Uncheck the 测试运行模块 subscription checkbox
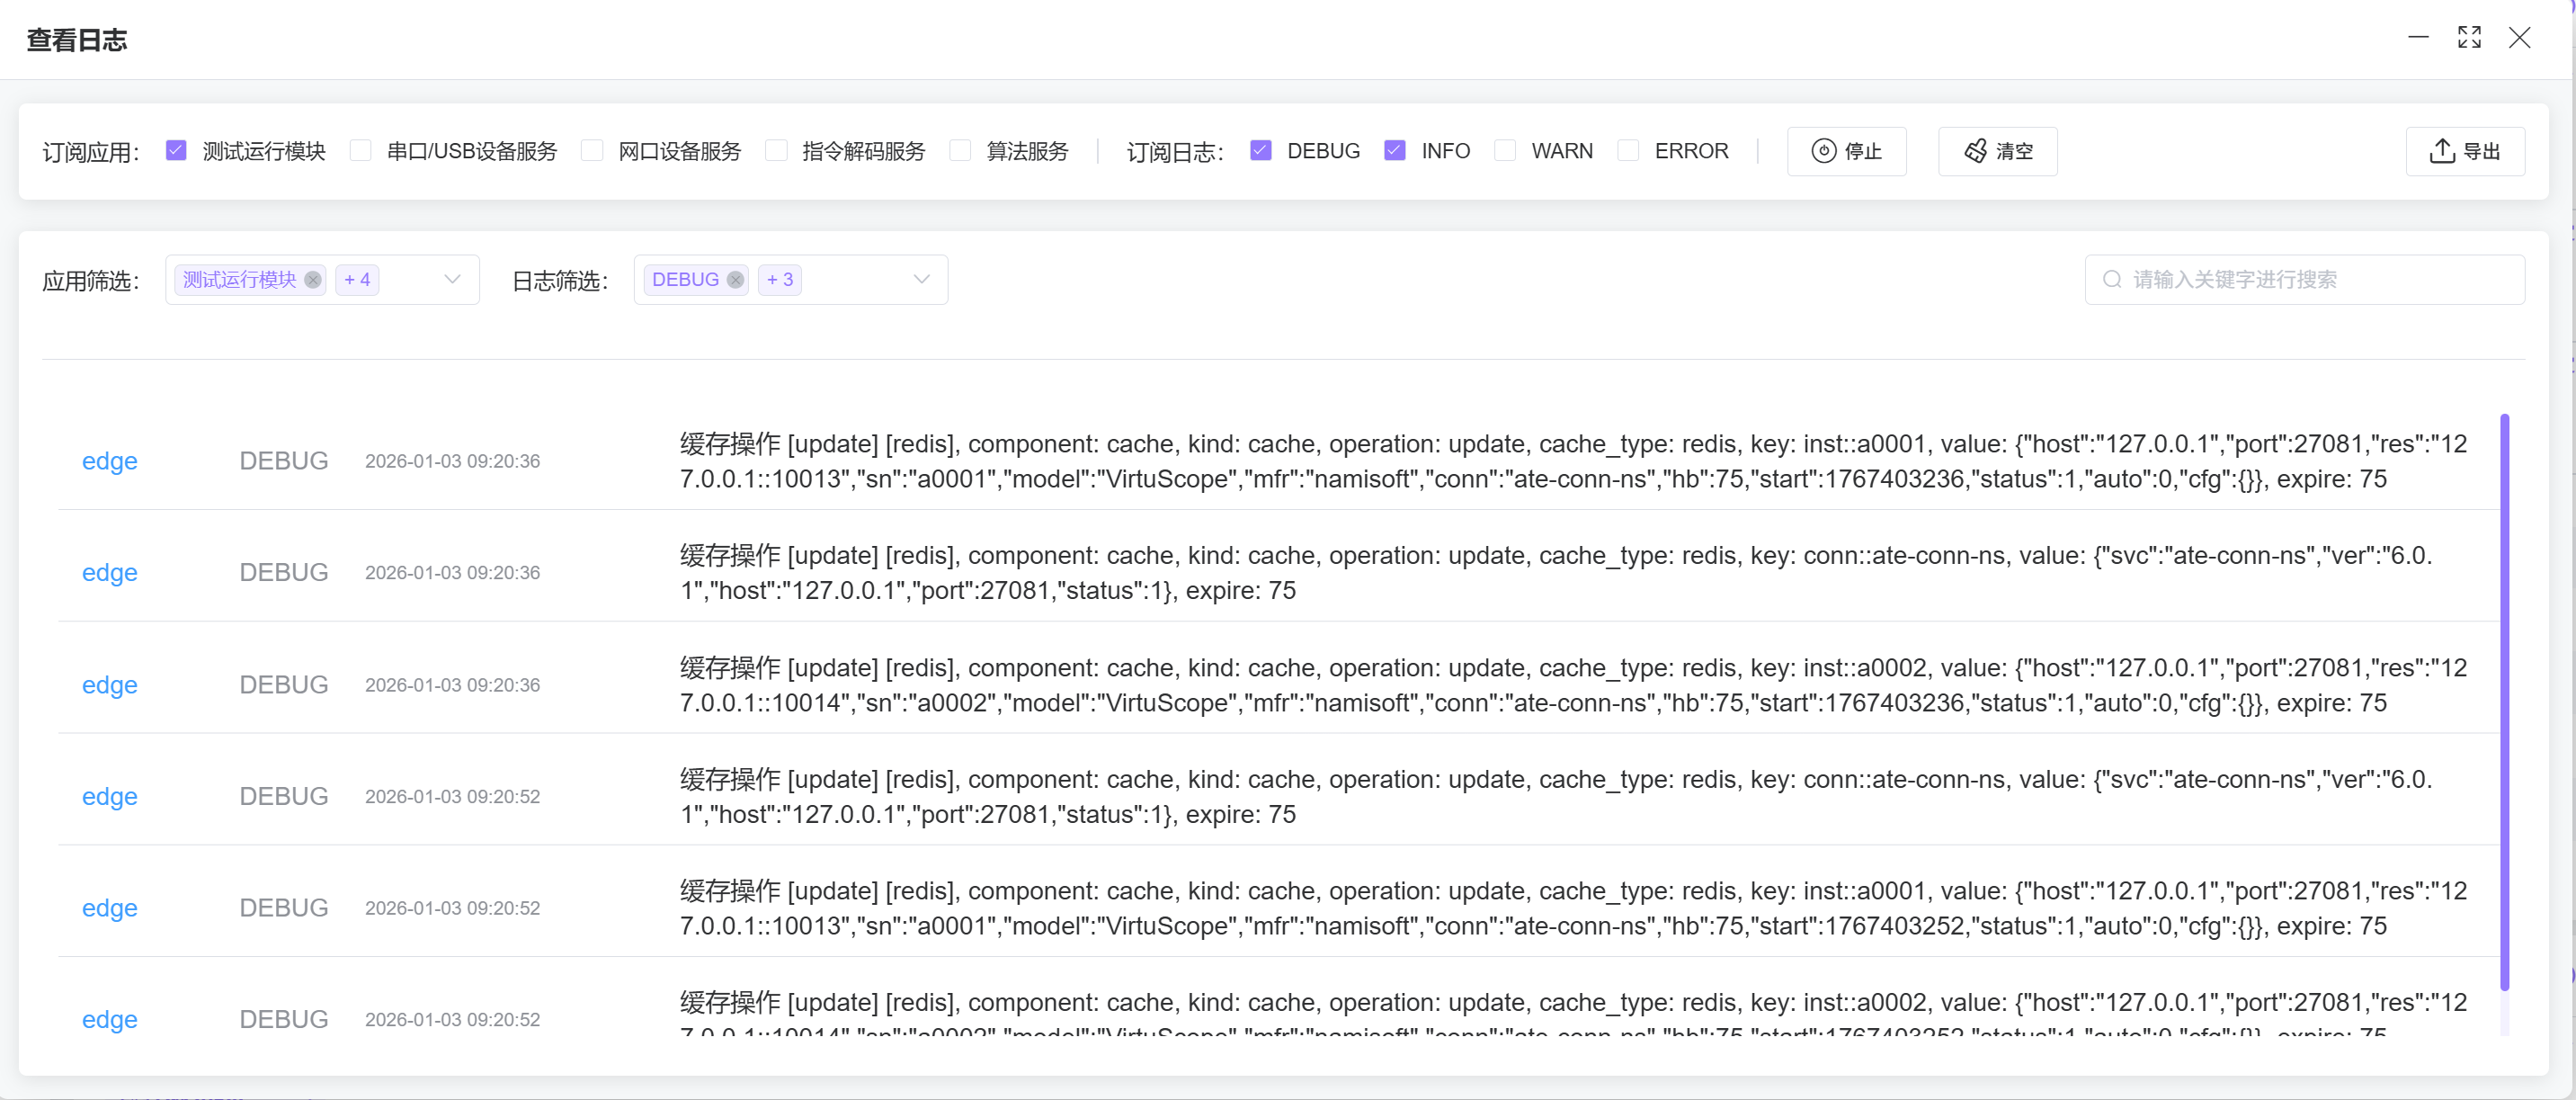 (176, 151)
